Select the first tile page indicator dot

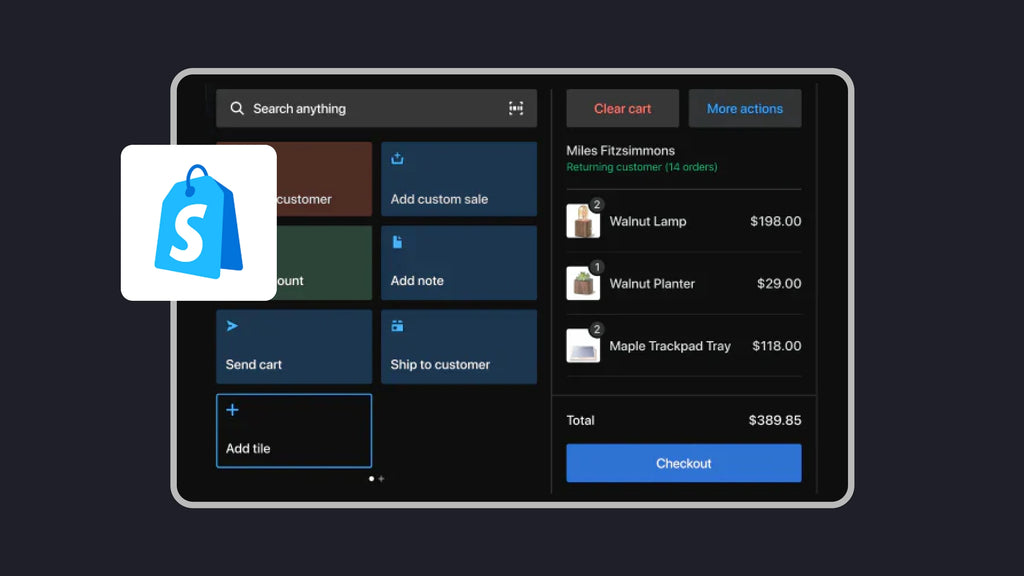tap(371, 479)
